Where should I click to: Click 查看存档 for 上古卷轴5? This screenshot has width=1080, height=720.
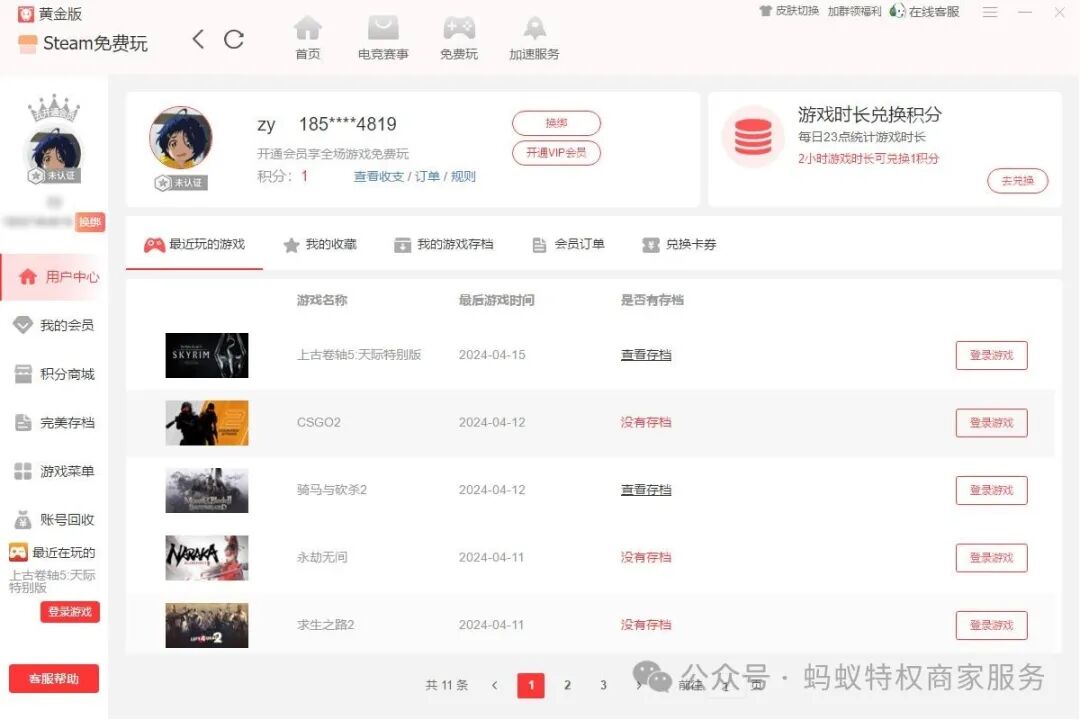[645, 354]
